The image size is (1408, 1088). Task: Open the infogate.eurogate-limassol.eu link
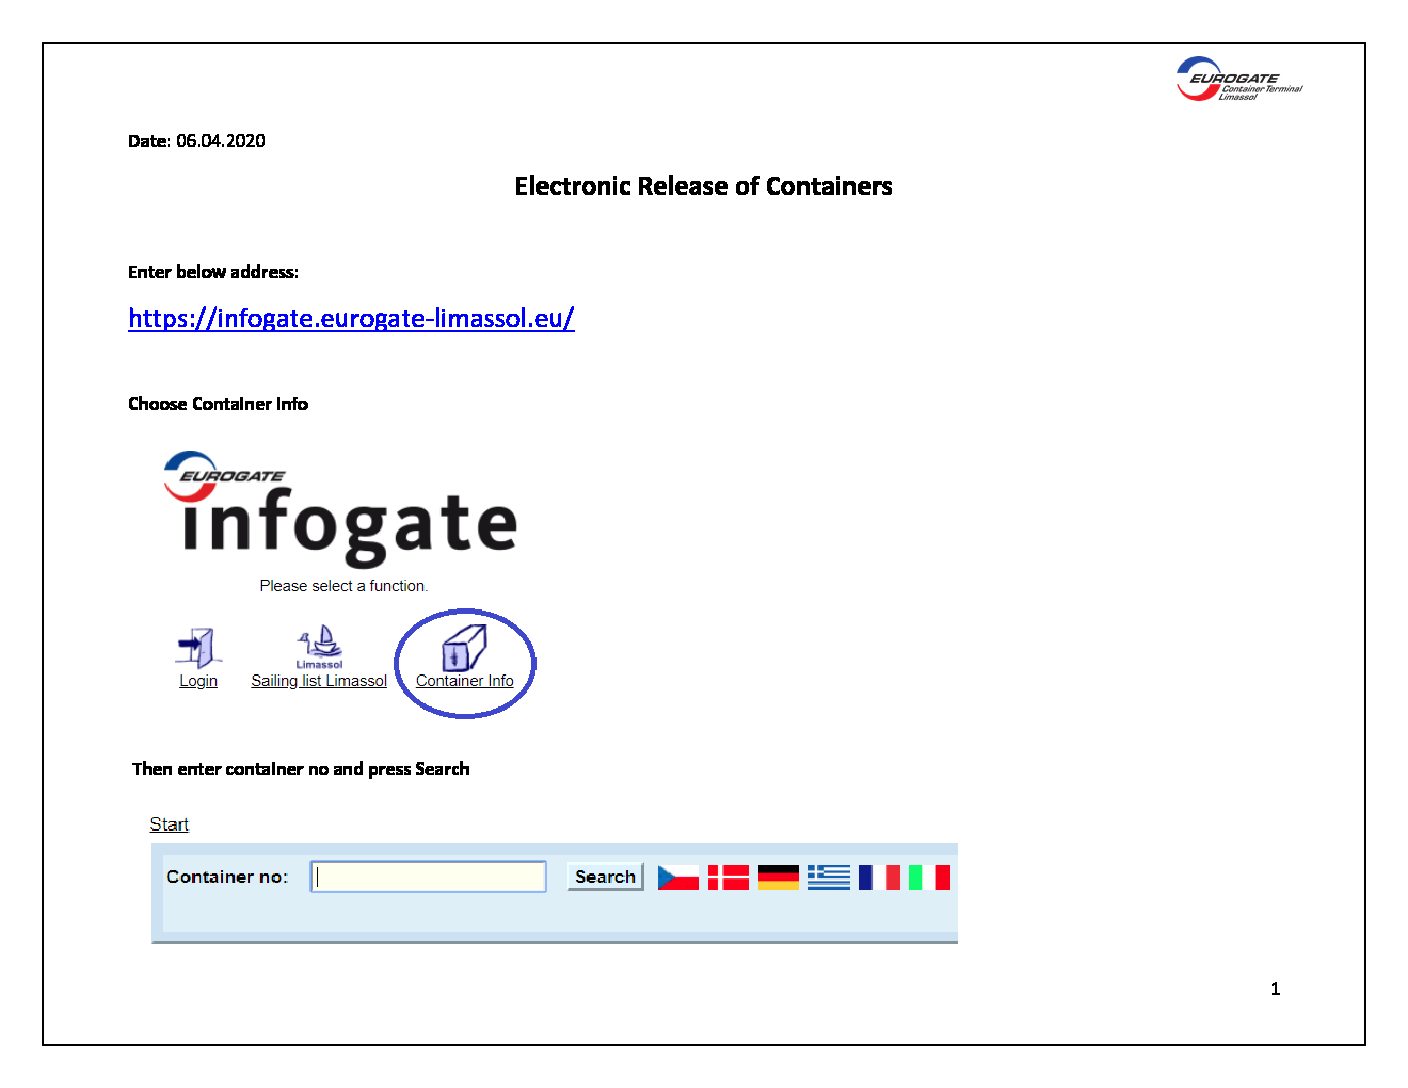click(x=351, y=318)
